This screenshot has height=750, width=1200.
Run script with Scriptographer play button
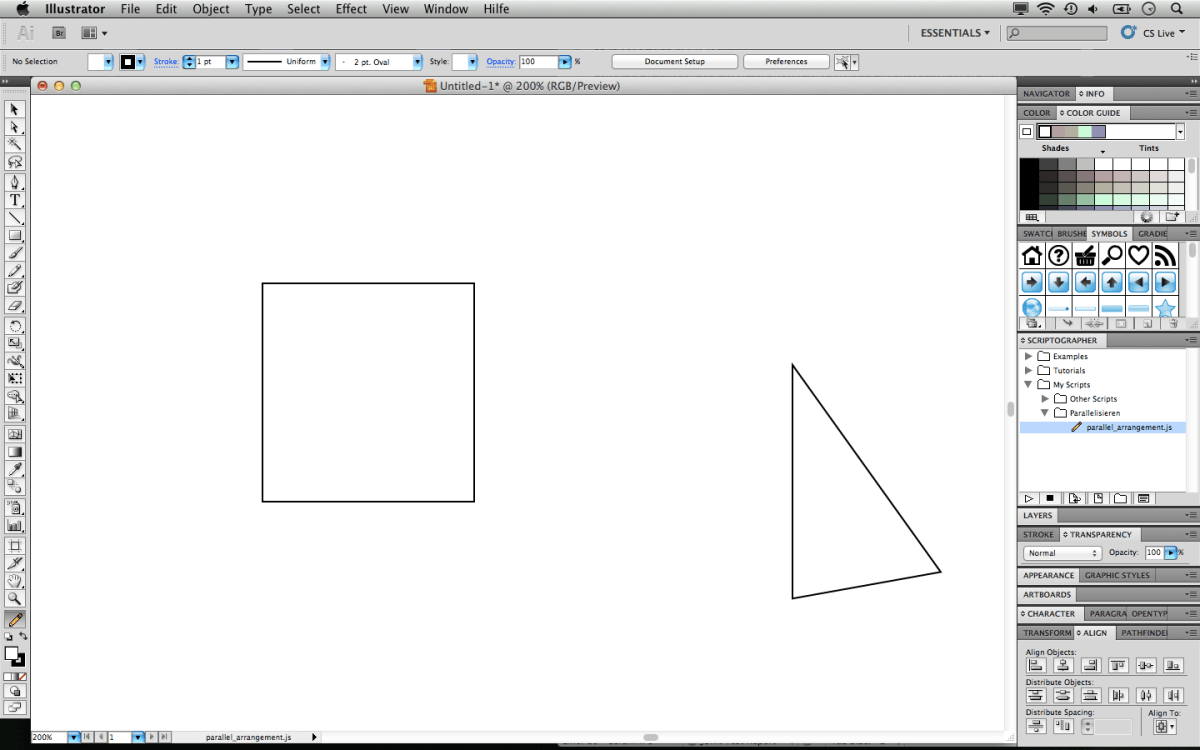[1029, 498]
